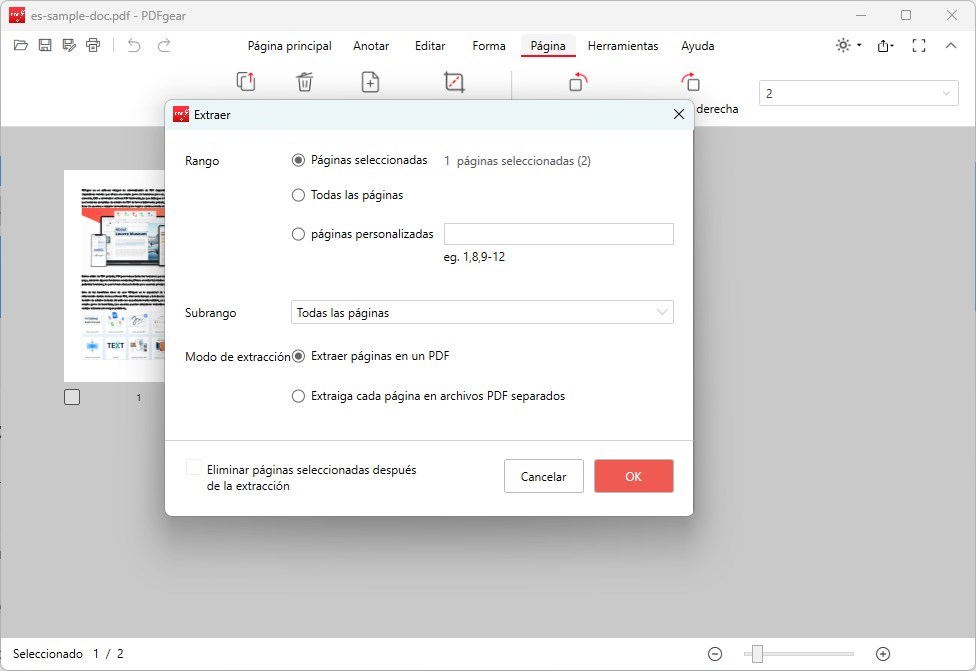Select extract each page into separate PDFs
Viewport: 976px width, 671px height.
coord(298,396)
